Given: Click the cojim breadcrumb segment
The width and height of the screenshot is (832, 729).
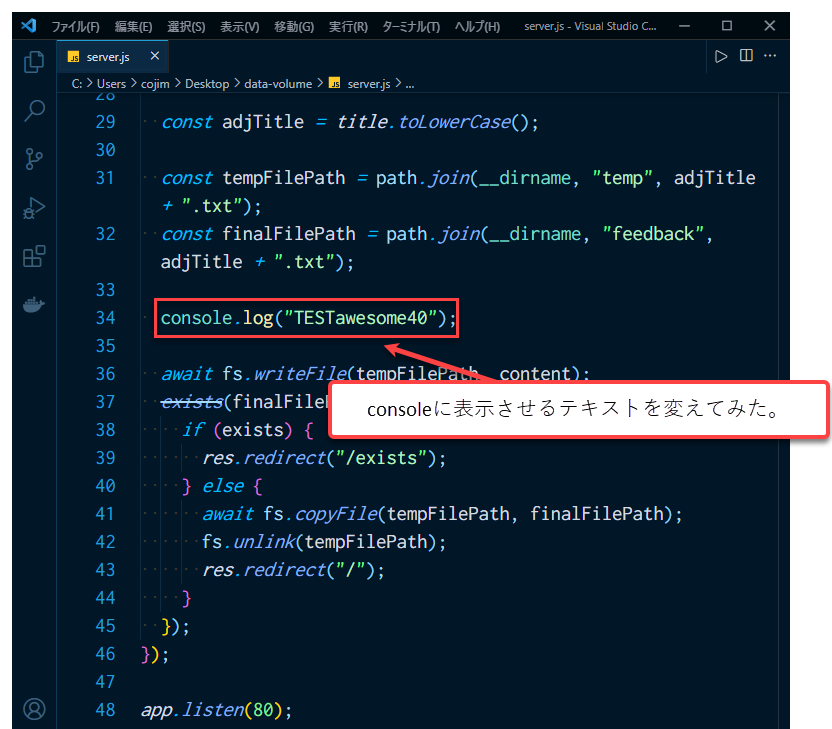Looking at the screenshot, I should coord(155,84).
